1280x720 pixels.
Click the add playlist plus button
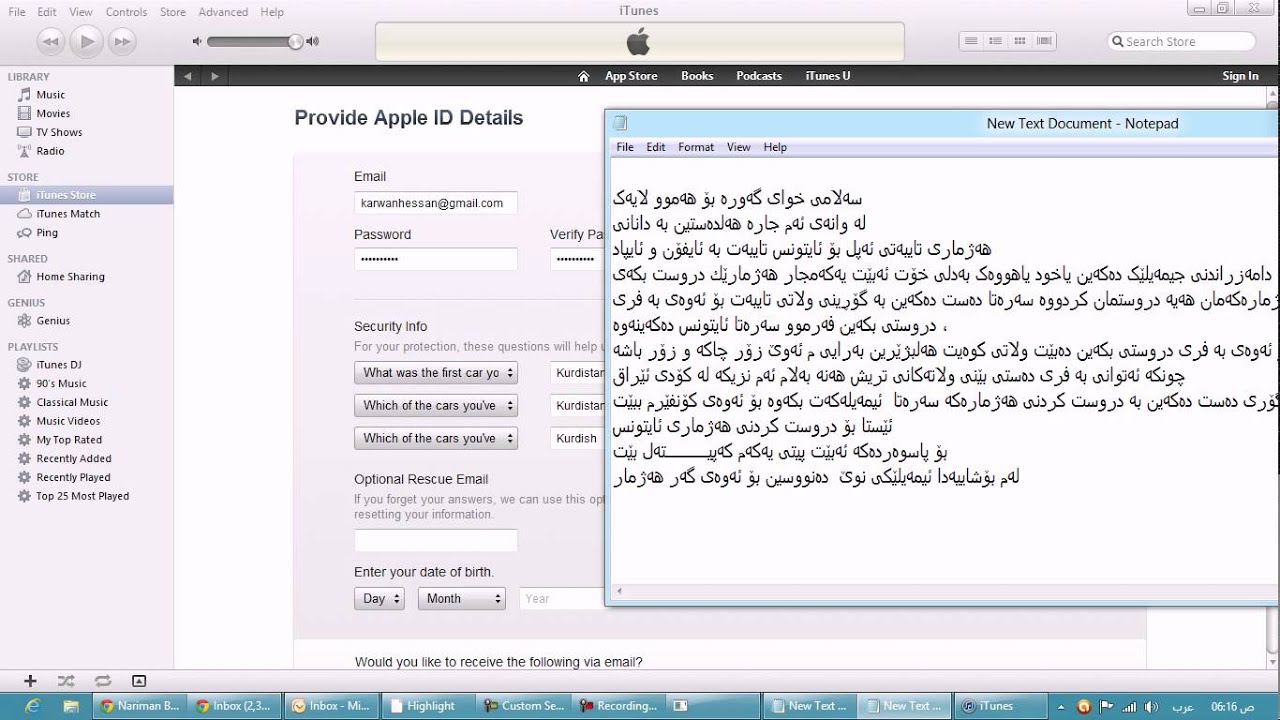30,681
